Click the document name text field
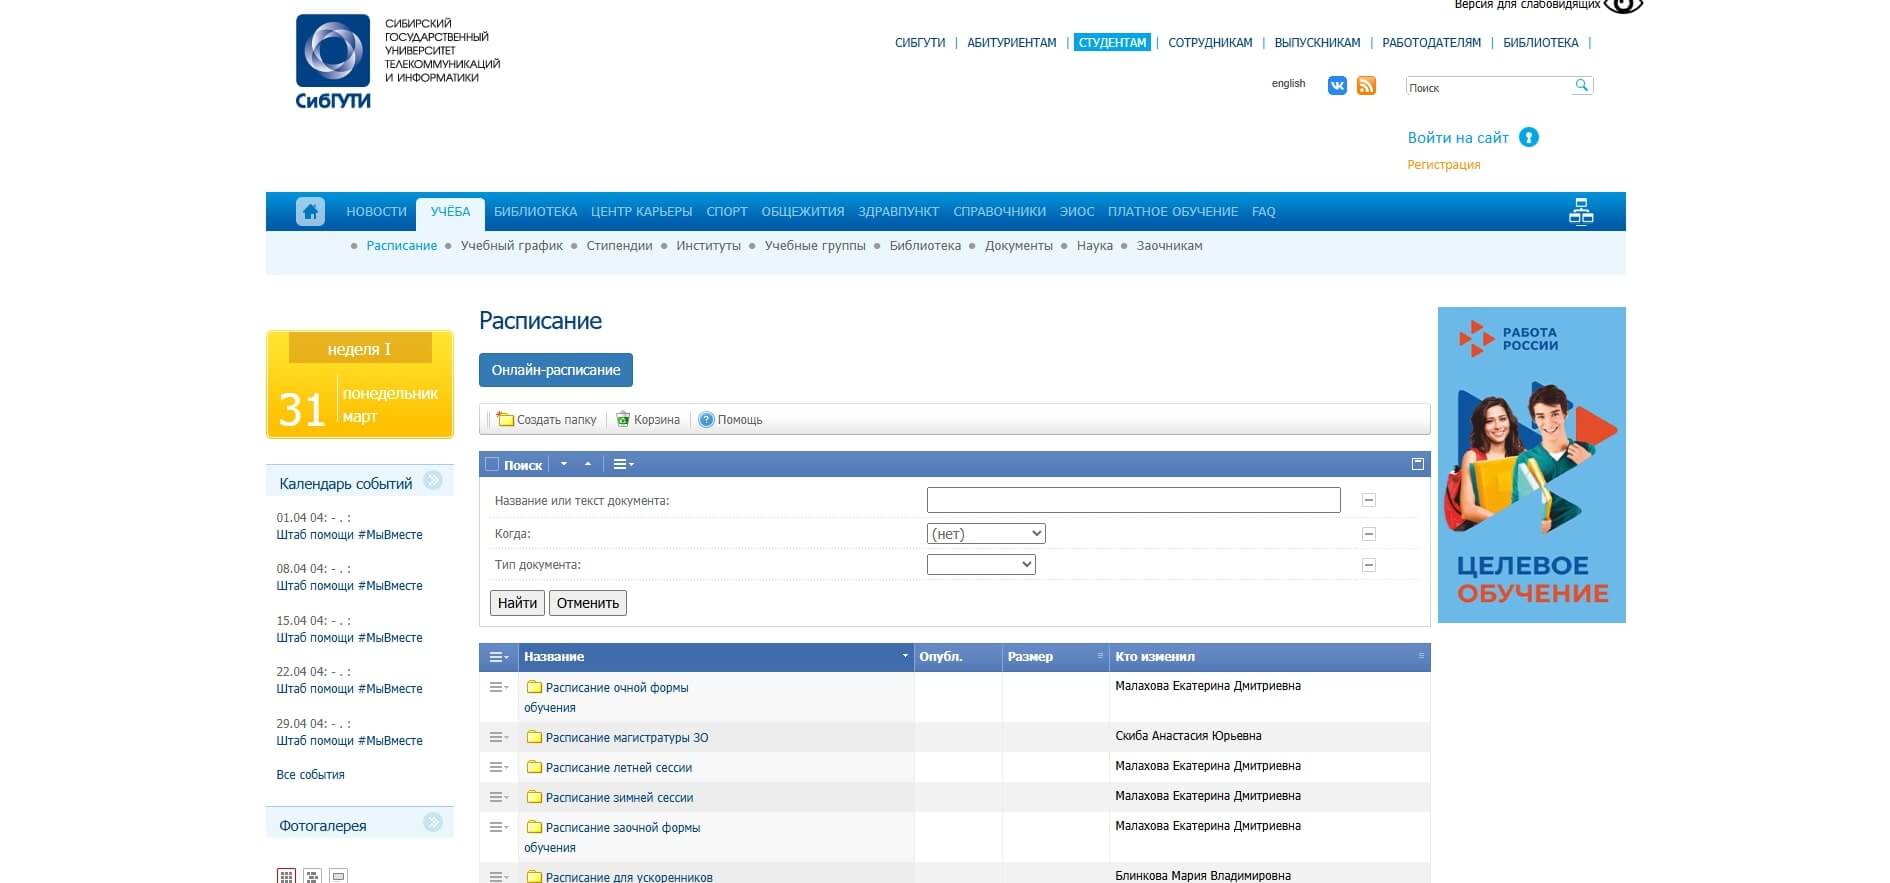This screenshot has width=1890, height=883. click(x=1133, y=500)
